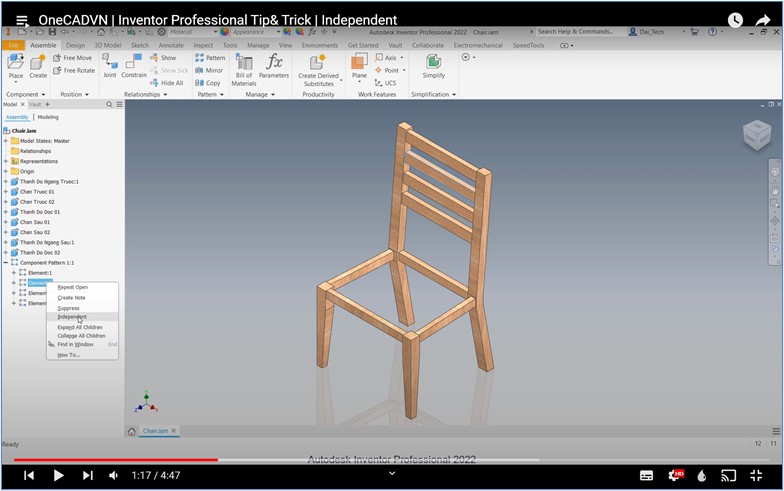Open the Relationships panel dropdown
Viewport: 784px width, 491px height.
[x=146, y=94]
